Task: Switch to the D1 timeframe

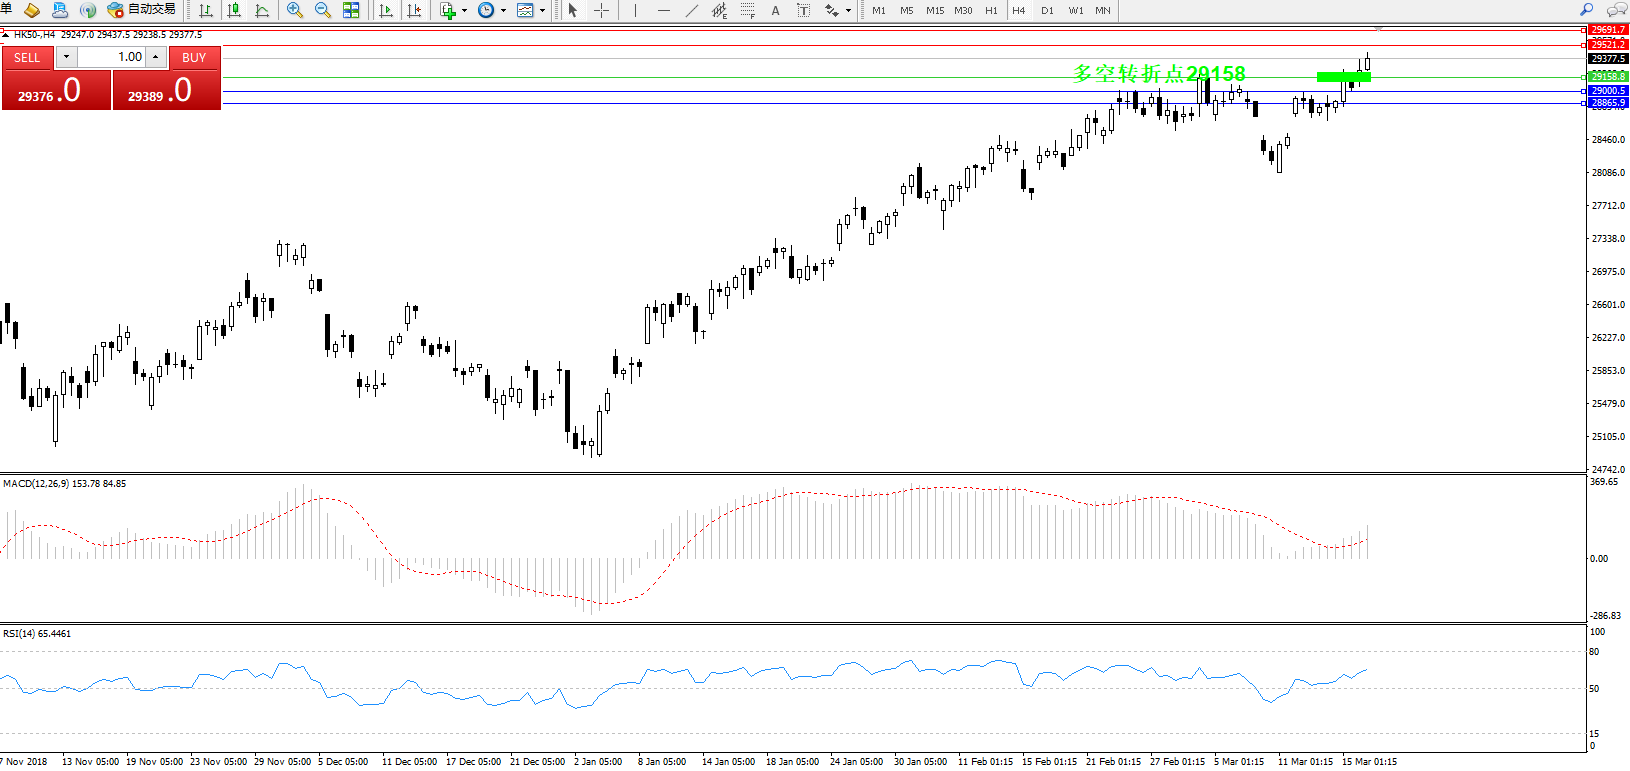Action: coord(1047,10)
